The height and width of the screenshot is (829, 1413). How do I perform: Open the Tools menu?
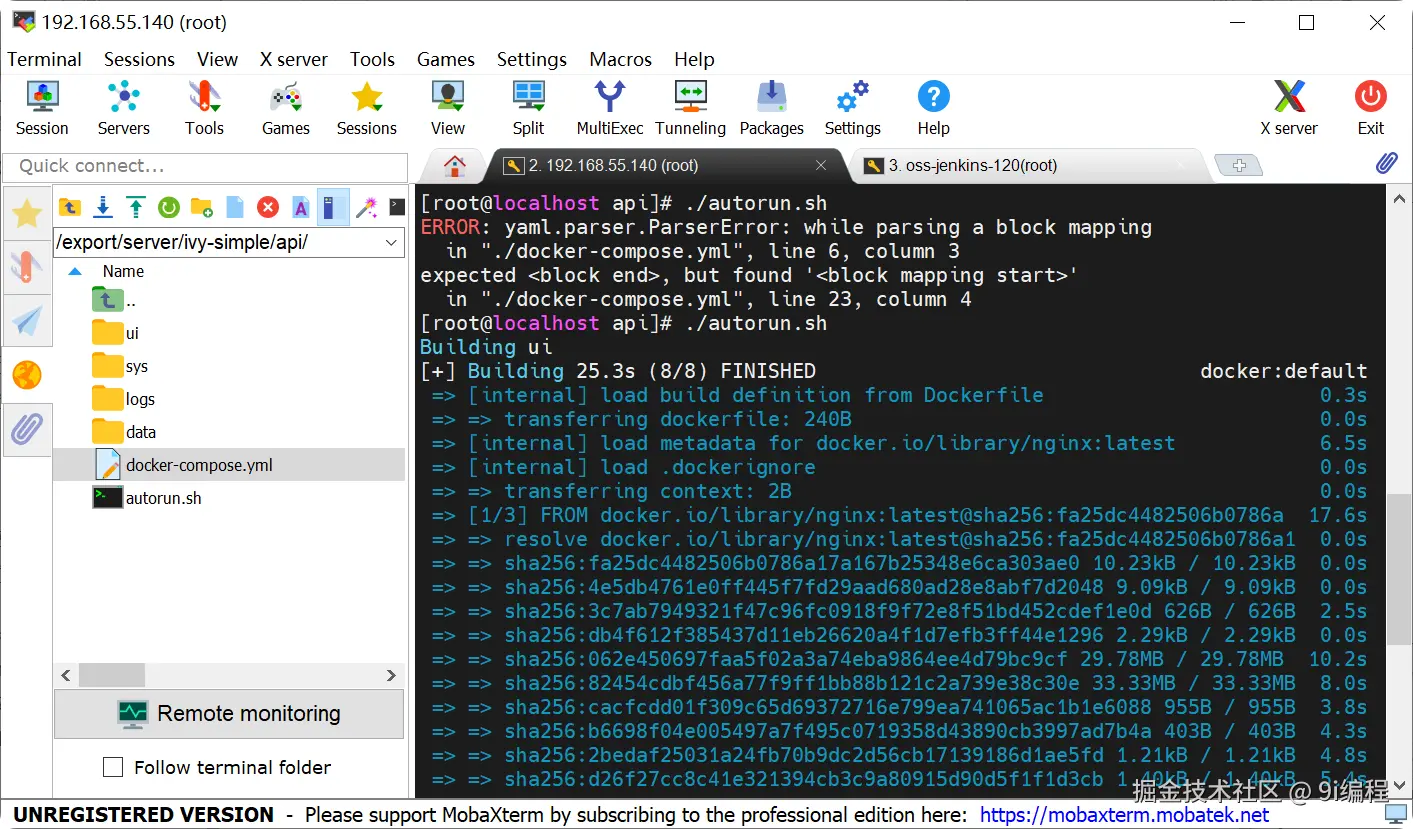point(372,59)
